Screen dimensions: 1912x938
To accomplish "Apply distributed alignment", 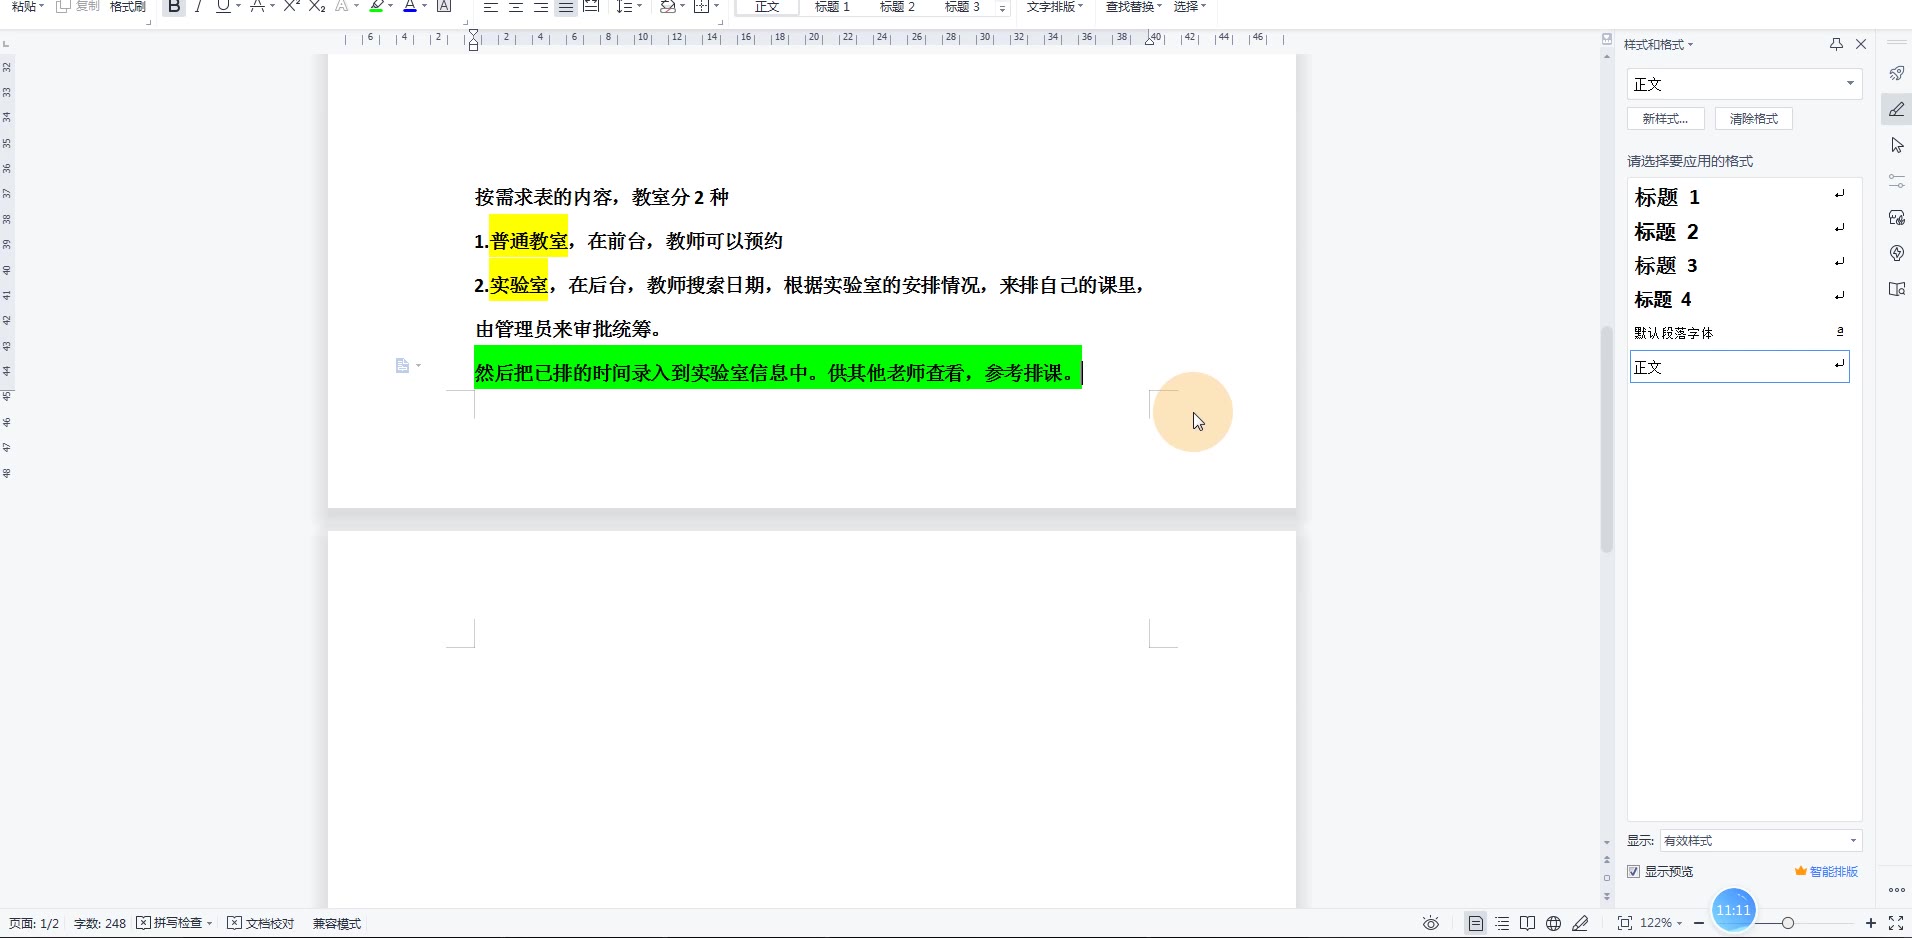I will point(591,6).
